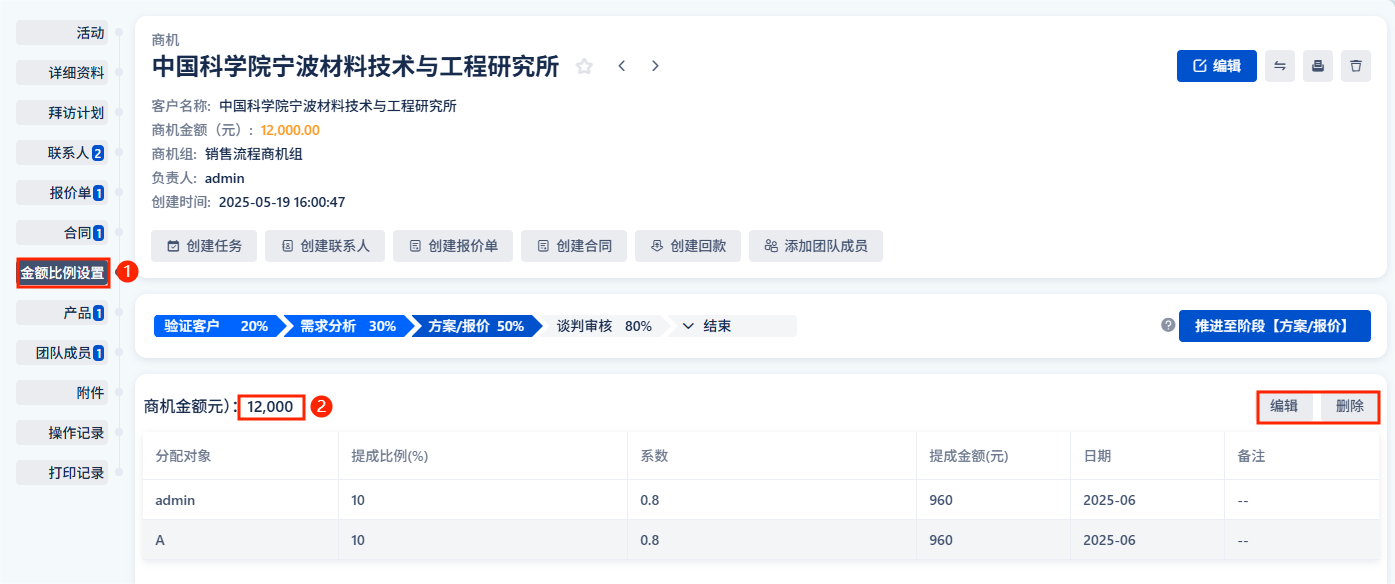Open the 金额比例设置 sidebar tab
The image size is (1395, 584).
click(62, 272)
